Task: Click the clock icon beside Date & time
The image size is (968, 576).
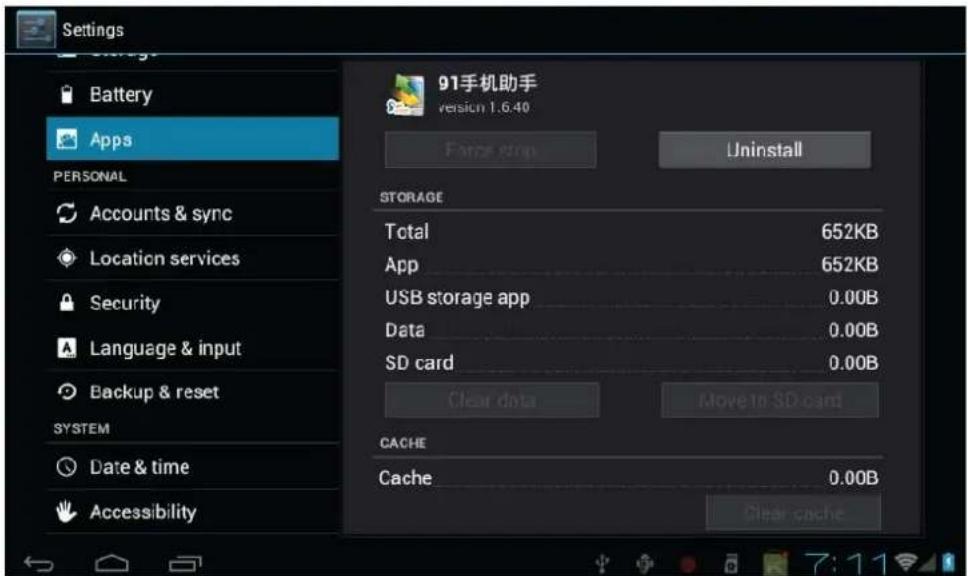Action: 67,467
